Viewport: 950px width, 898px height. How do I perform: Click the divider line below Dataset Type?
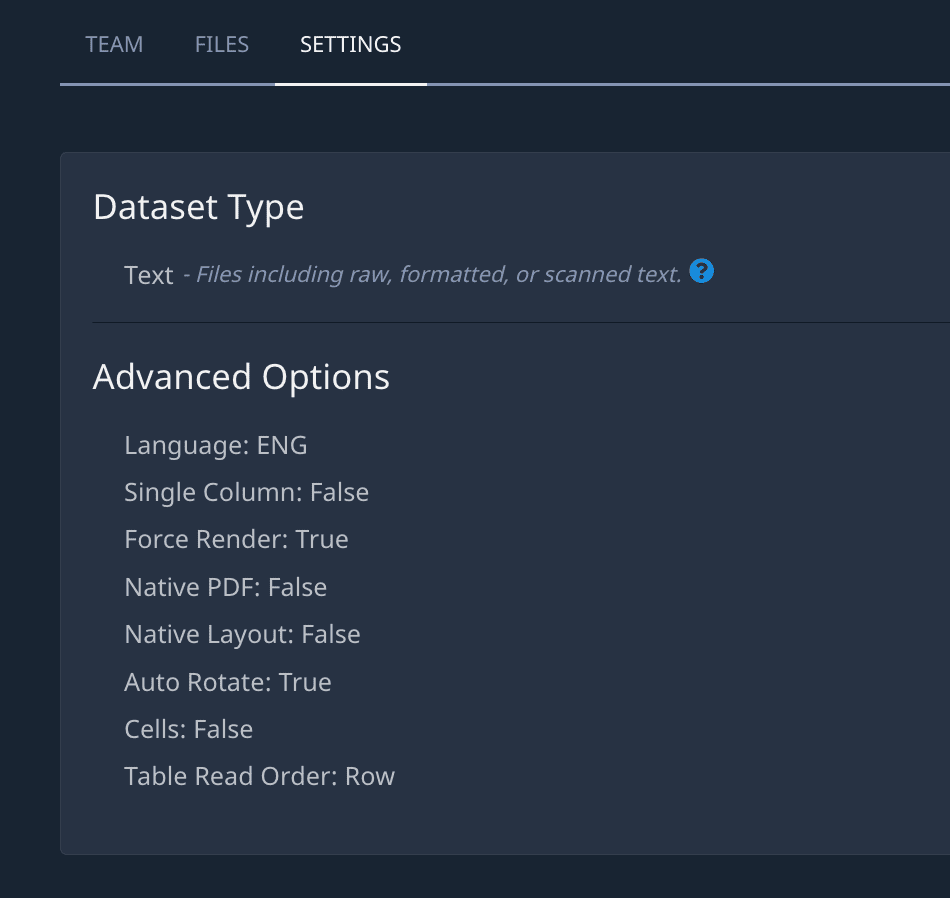click(500, 323)
